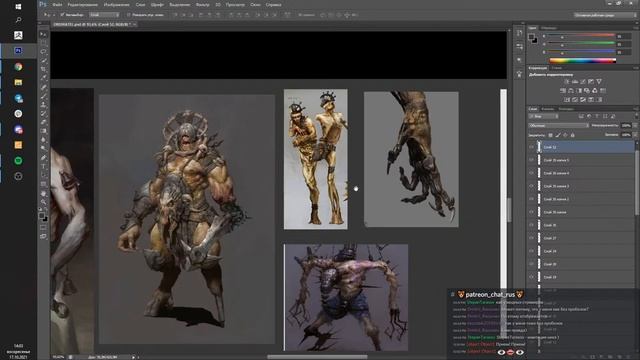This screenshot has width=640, height=360.
Task: Open Windows Start menu
Action: click(18, 7)
